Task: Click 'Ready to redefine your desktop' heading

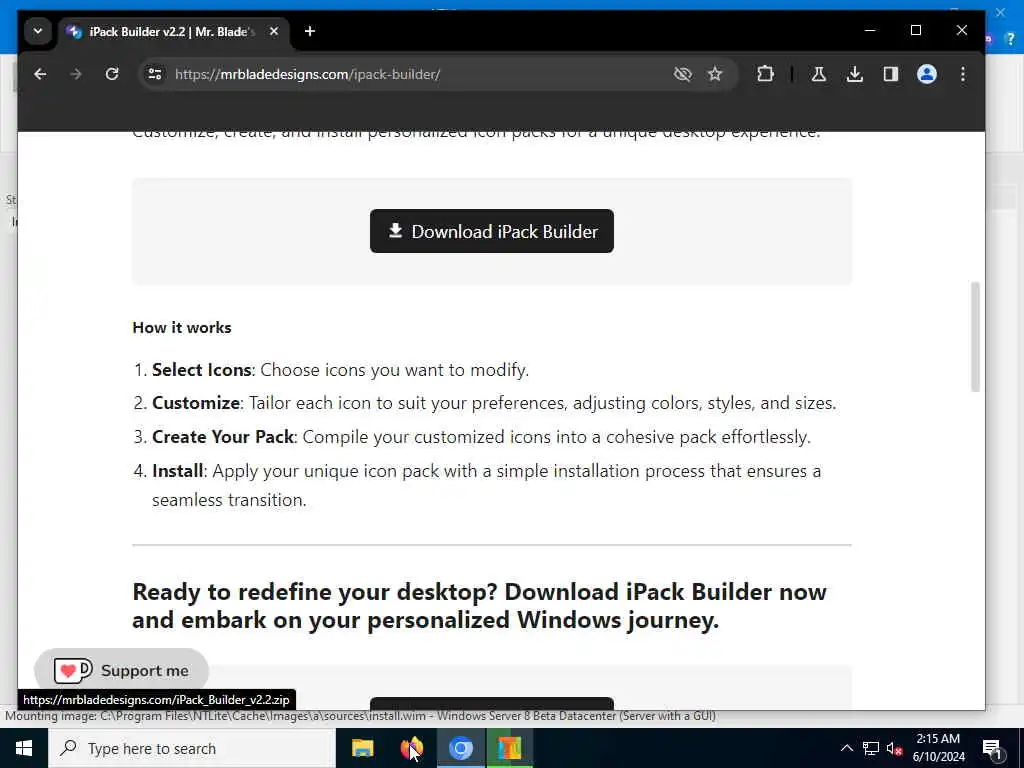Action: point(479,605)
